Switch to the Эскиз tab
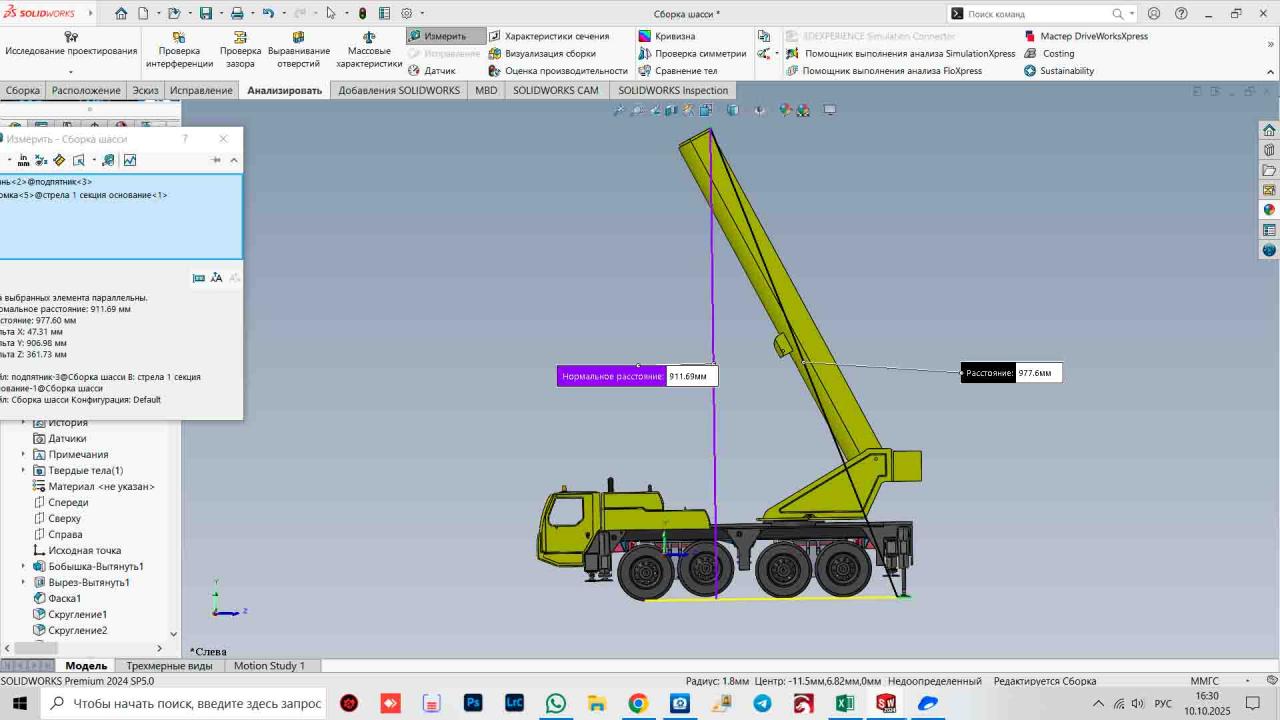The height and width of the screenshot is (720, 1280). tap(145, 90)
